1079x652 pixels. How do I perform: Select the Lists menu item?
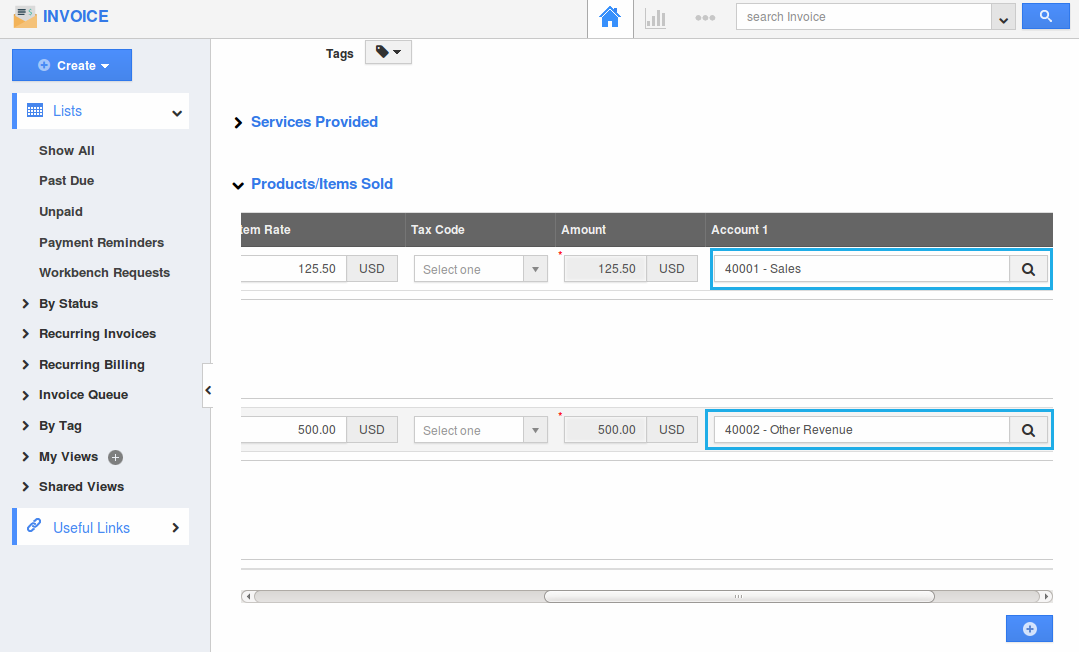point(66,110)
